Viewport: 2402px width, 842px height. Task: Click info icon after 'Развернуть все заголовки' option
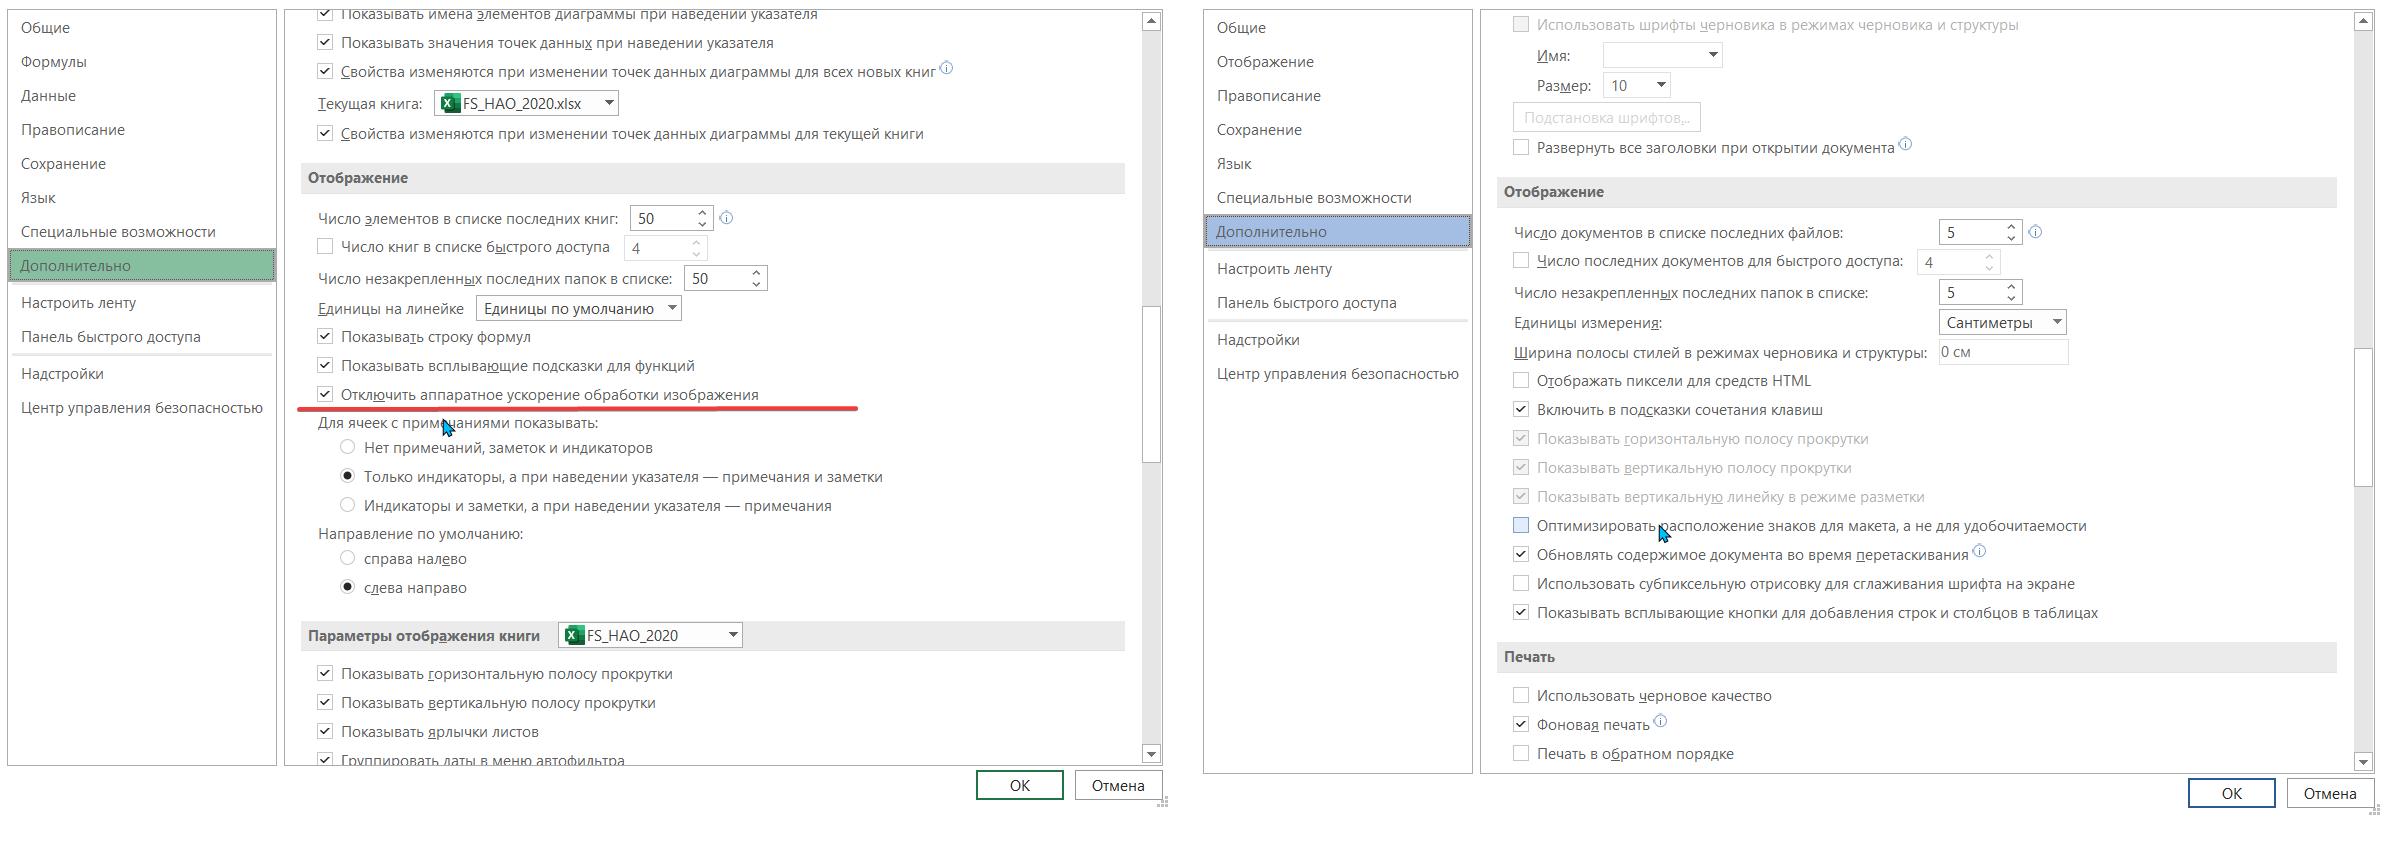[1906, 144]
